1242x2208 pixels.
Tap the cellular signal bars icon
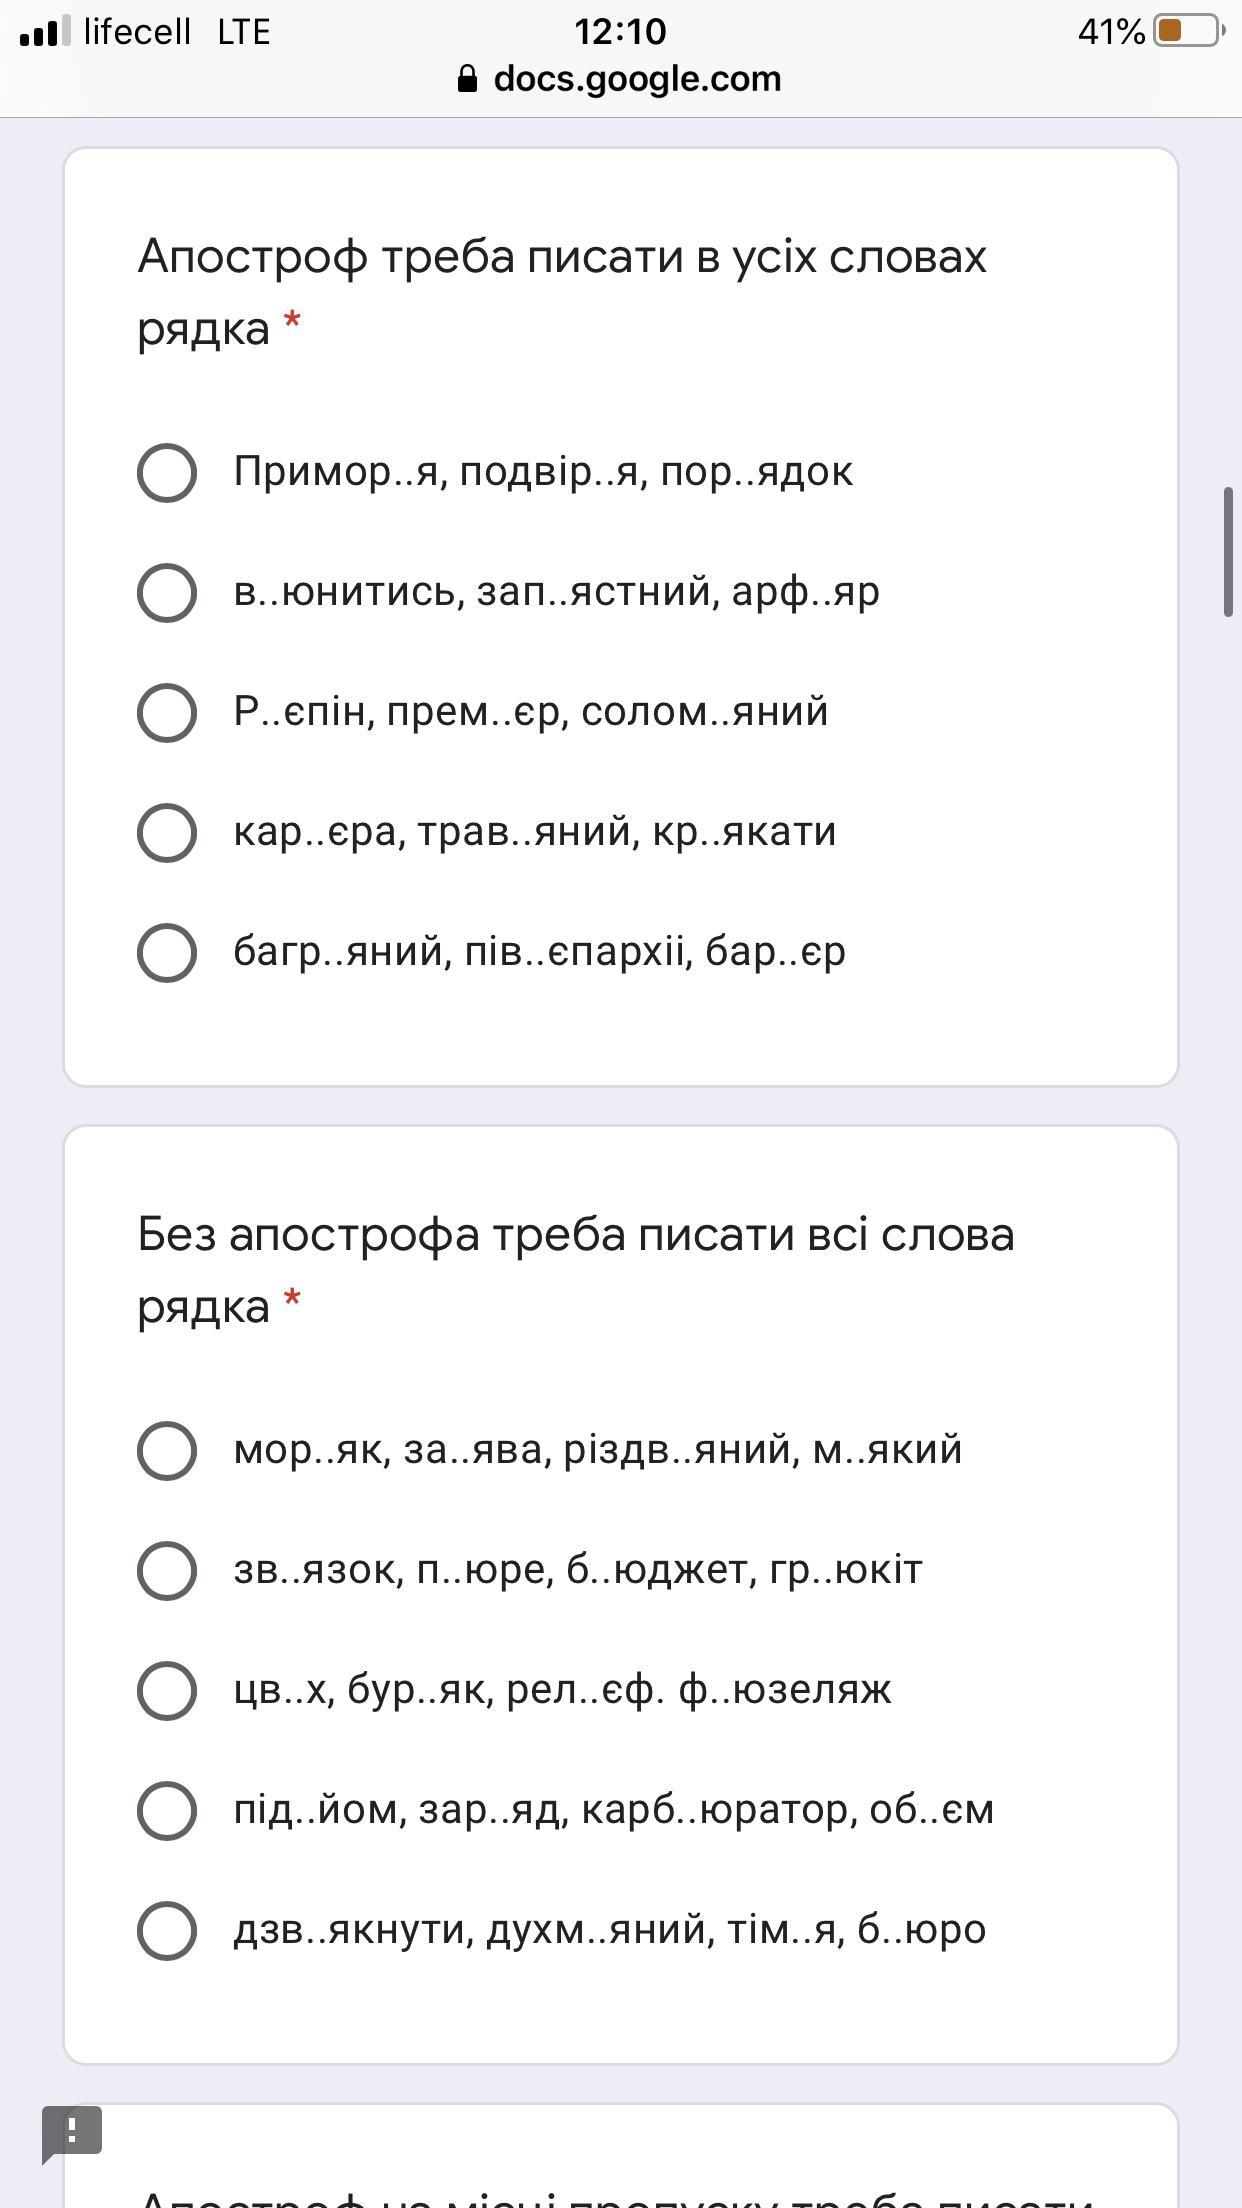(x=44, y=32)
